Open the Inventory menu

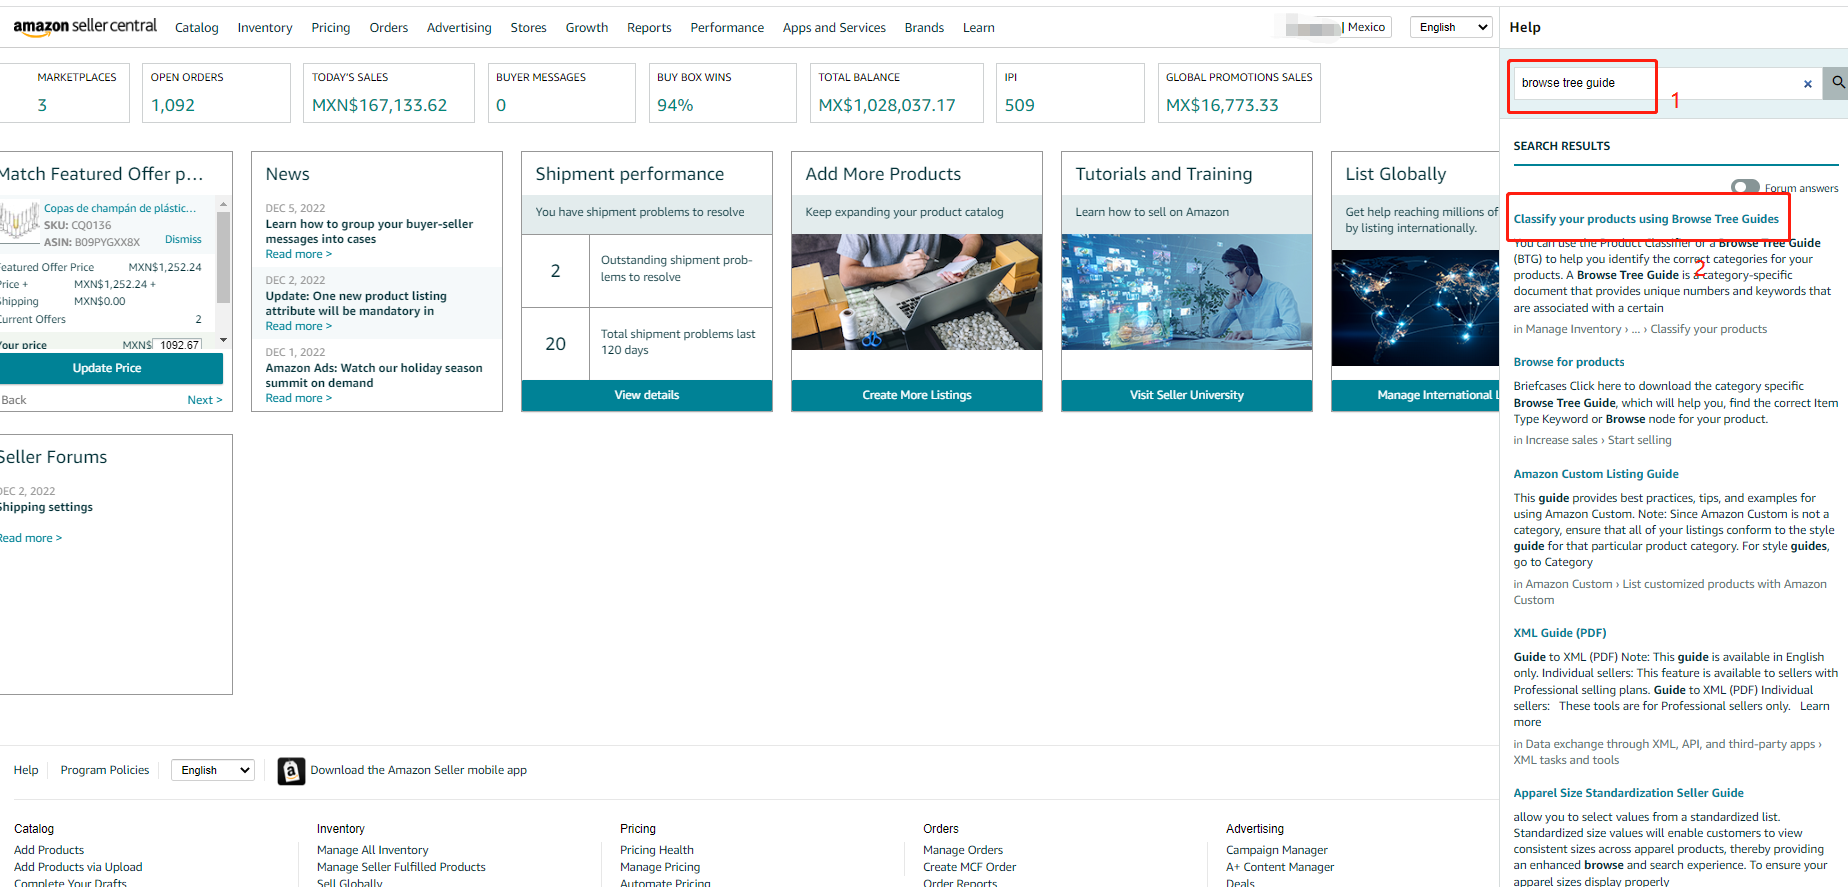point(265,28)
